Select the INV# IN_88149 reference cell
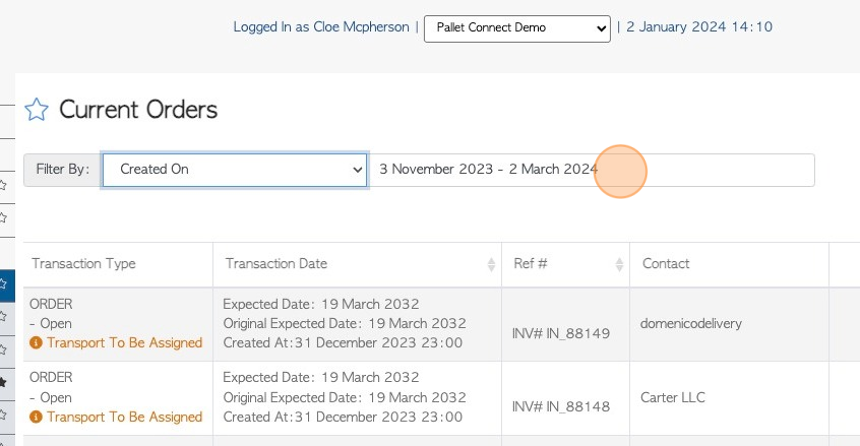 pyautogui.click(x=560, y=333)
